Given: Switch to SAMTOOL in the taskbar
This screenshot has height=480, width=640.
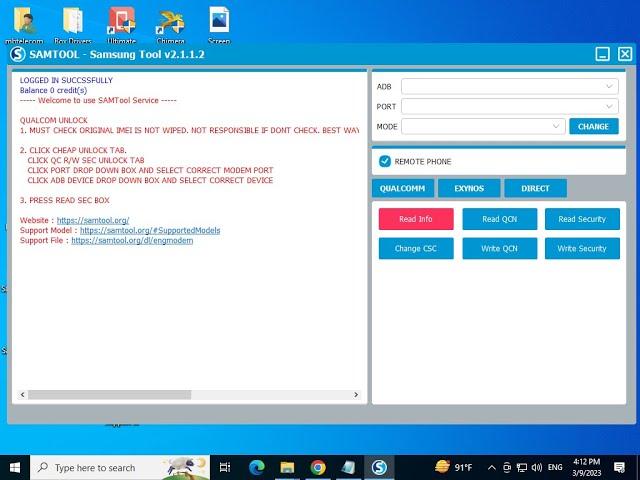Looking at the screenshot, I should tap(379, 467).
